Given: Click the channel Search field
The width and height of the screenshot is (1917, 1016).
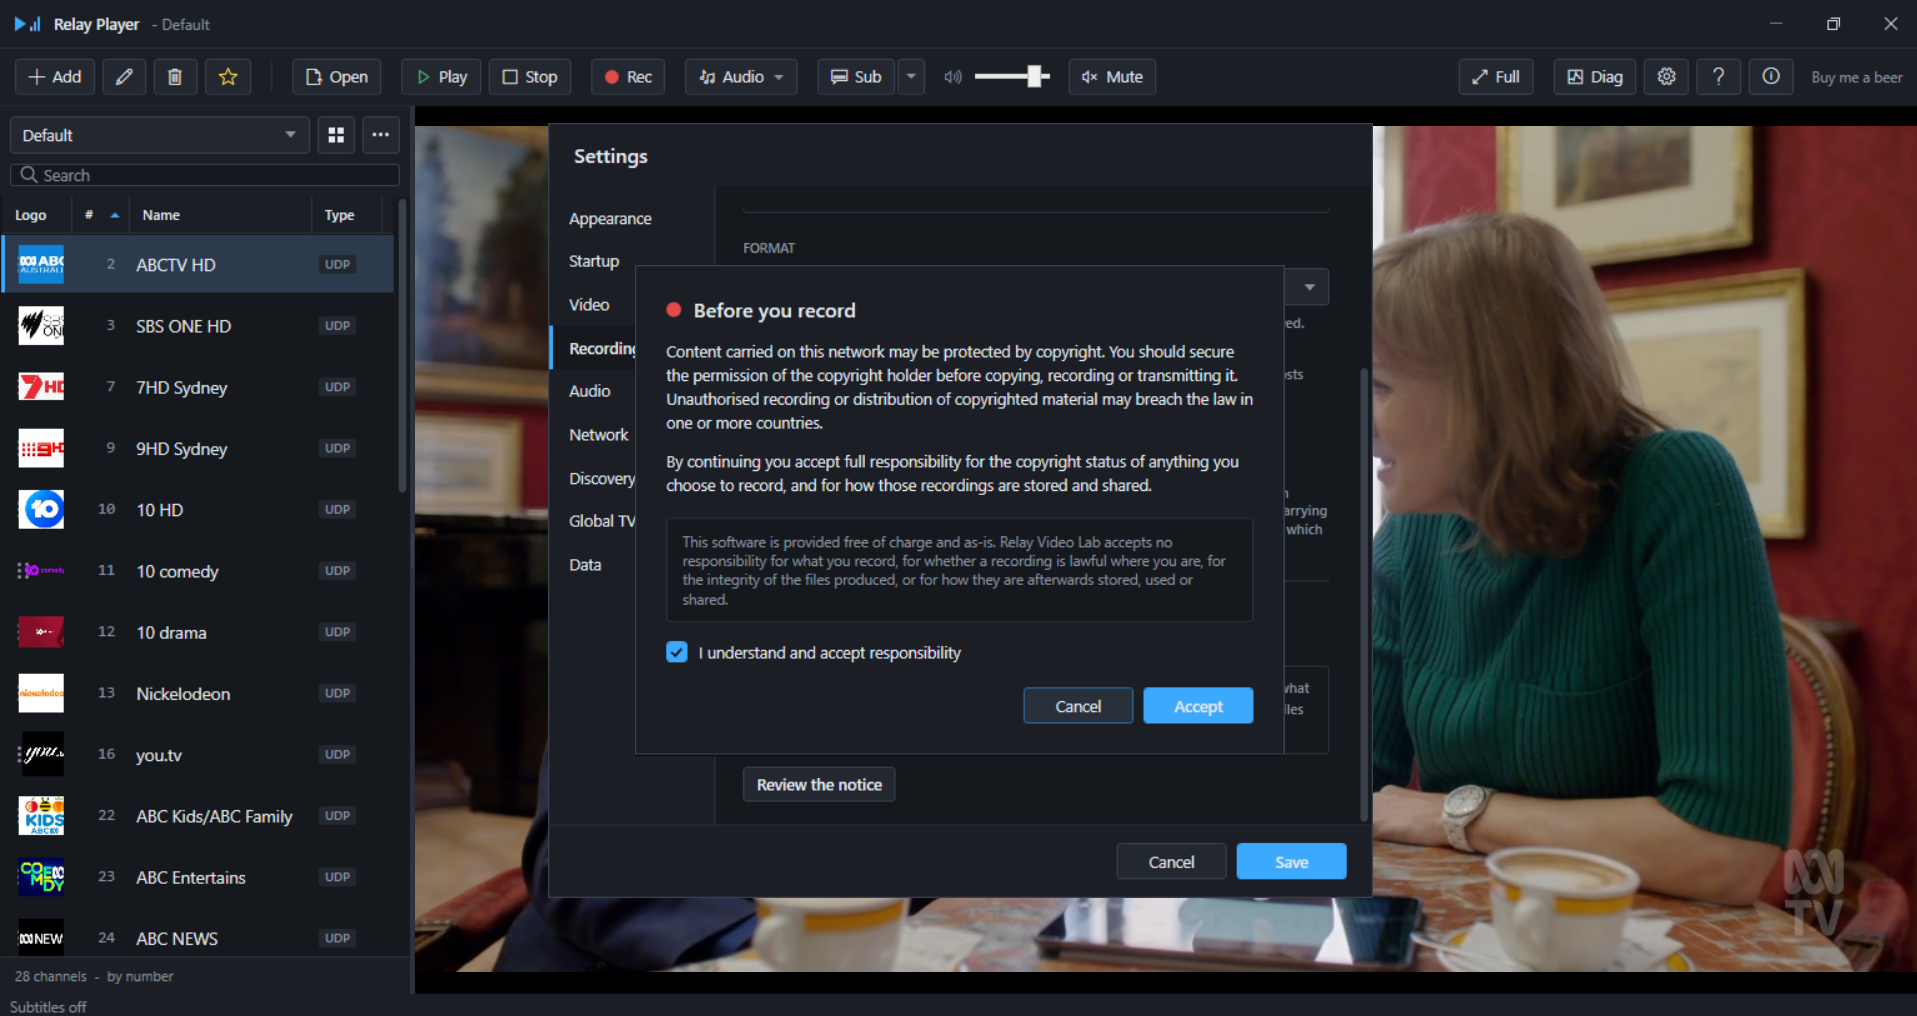Looking at the screenshot, I should [205, 175].
